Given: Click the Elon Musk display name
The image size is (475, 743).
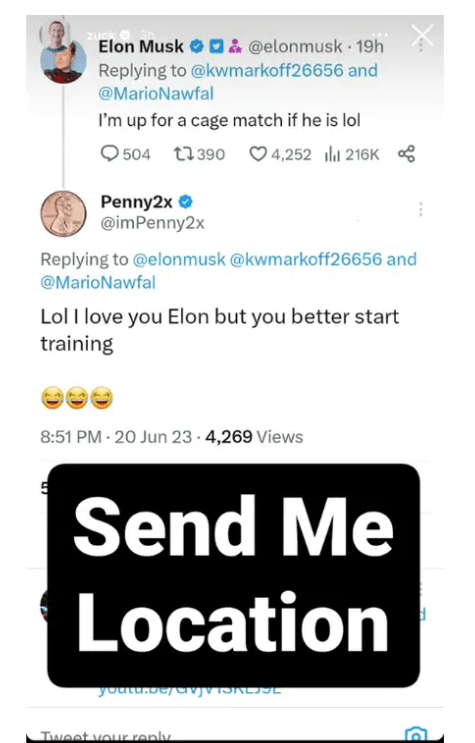Looking at the screenshot, I should [141, 46].
